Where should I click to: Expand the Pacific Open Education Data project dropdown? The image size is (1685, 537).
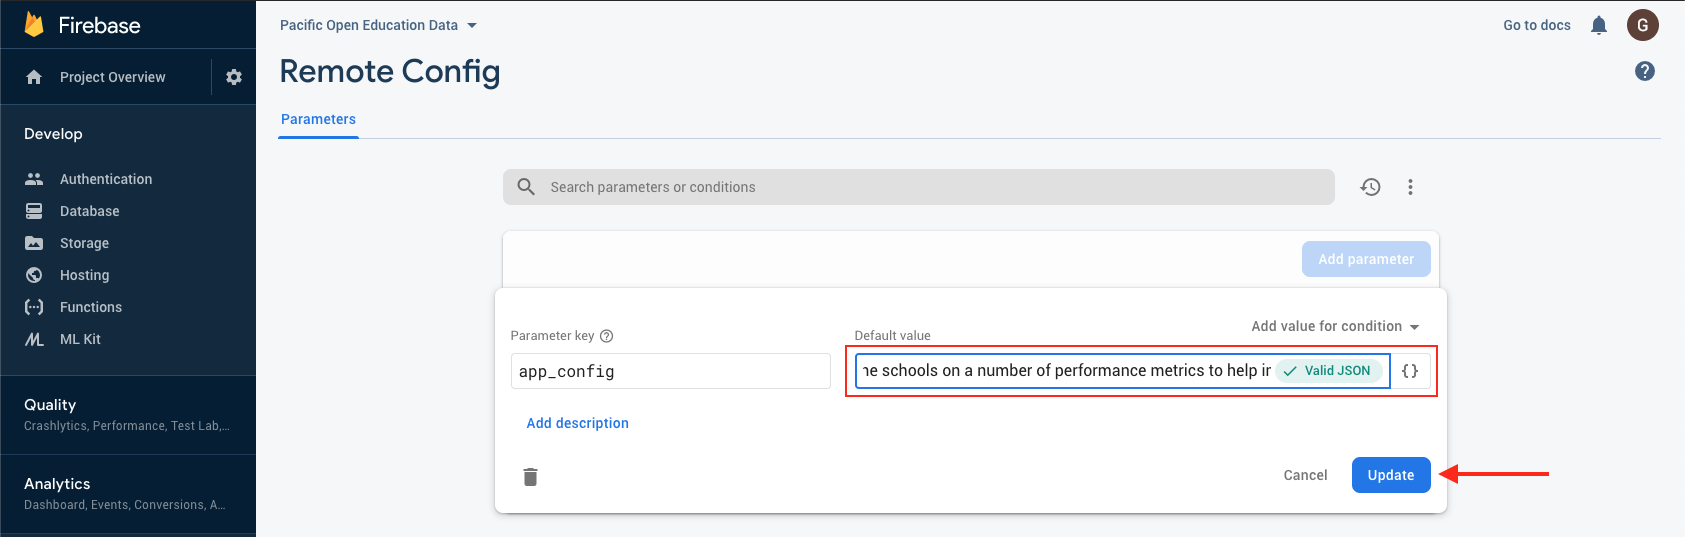378,25
